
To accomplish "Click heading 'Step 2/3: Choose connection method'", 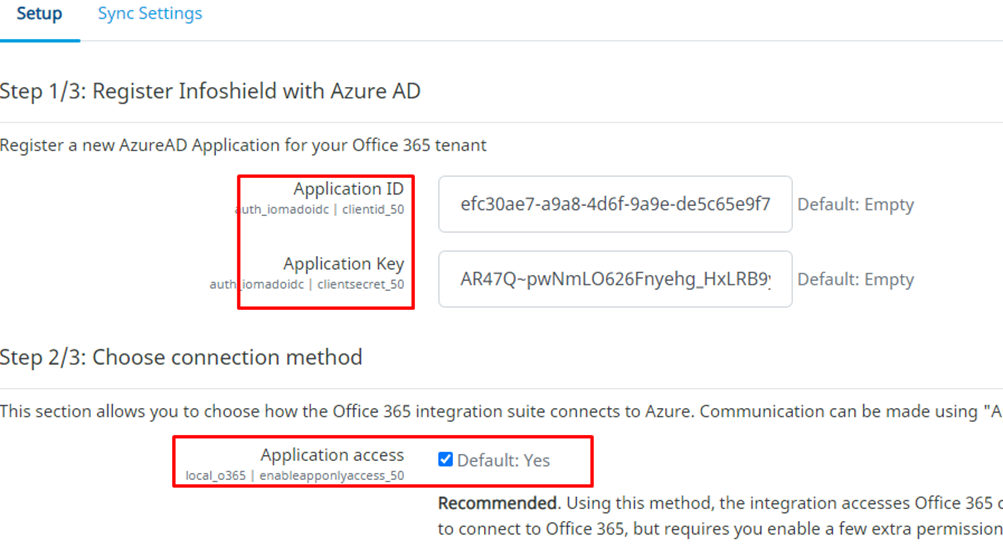I will tap(181, 357).
